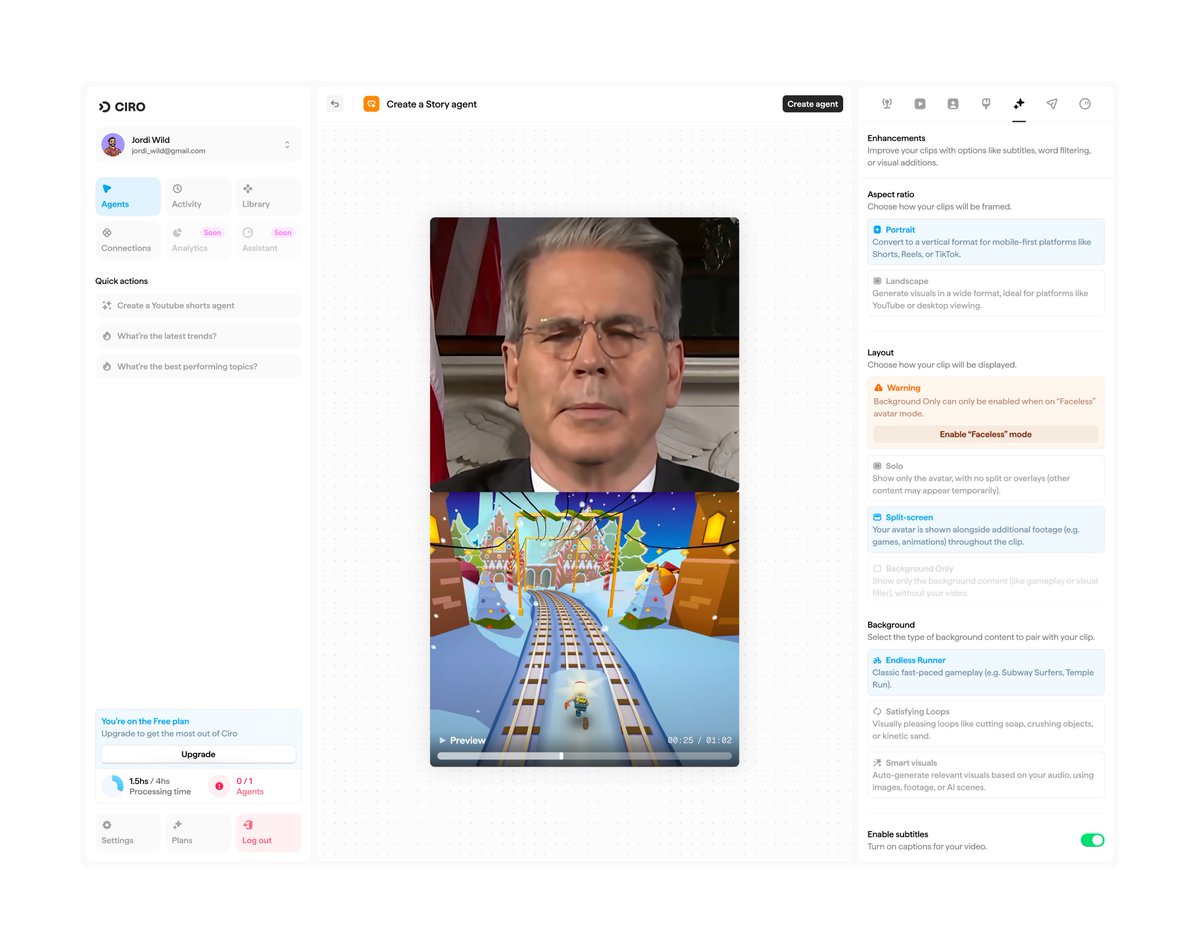Click What're the latest trends?
The height and width of the screenshot is (948, 1200).
pos(198,336)
